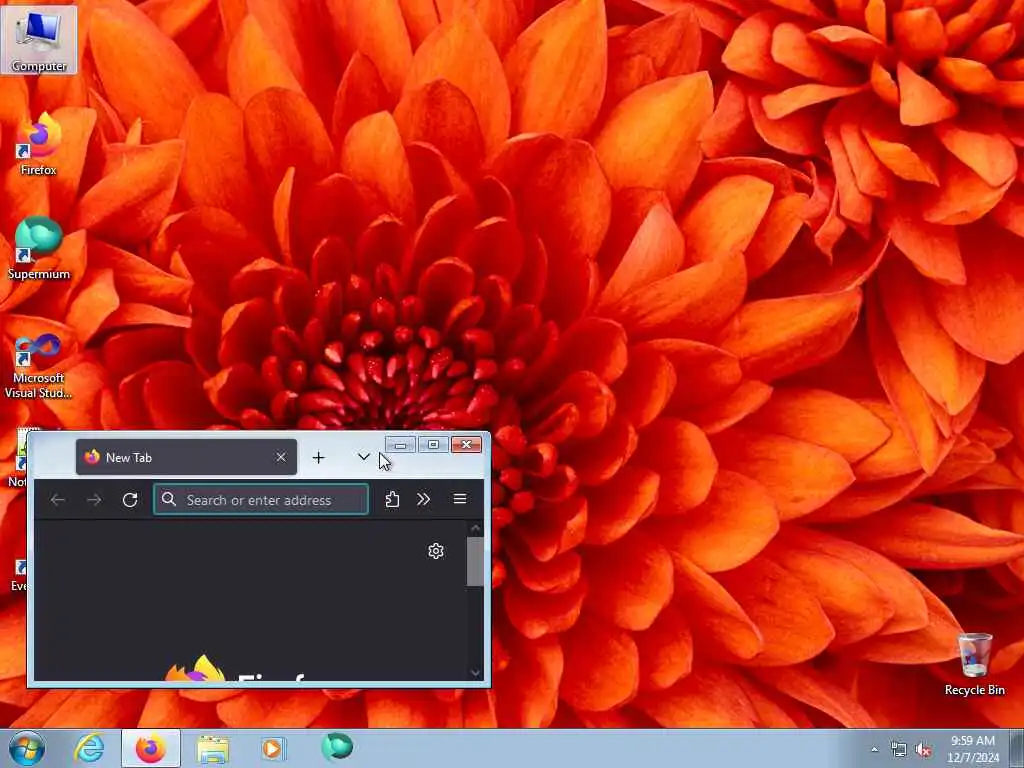The height and width of the screenshot is (768, 1024).
Task: Maximize the Firefox window
Action: (433, 445)
